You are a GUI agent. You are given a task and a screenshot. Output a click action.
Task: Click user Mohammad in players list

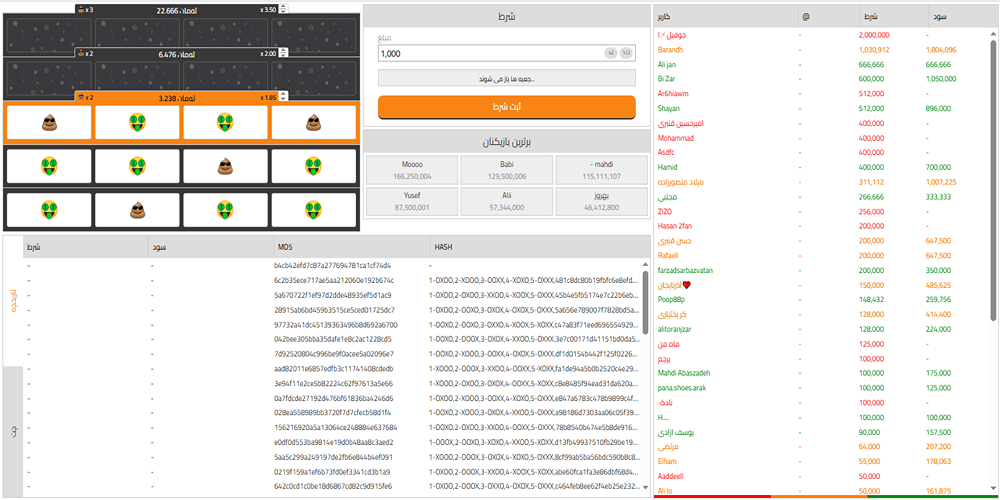(x=675, y=138)
